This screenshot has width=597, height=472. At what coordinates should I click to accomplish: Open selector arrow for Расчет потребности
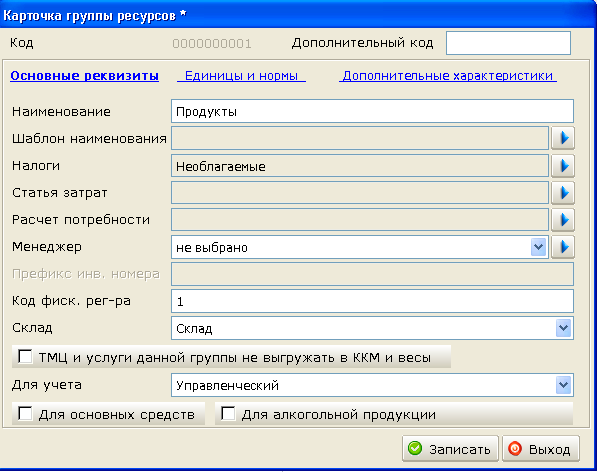click(563, 220)
